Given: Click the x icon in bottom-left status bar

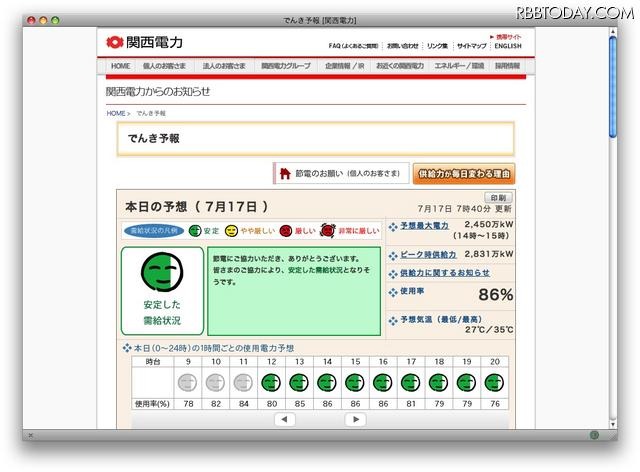Looking at the screenshot, I should click(30, 436).
